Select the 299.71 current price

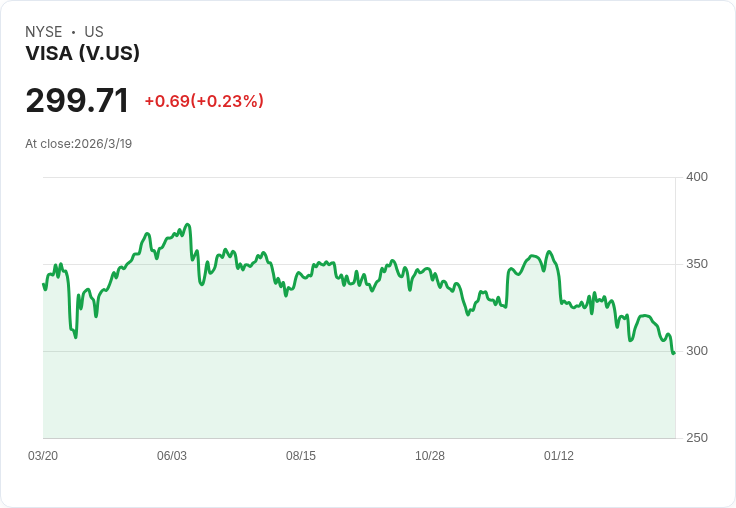(77, 101)
